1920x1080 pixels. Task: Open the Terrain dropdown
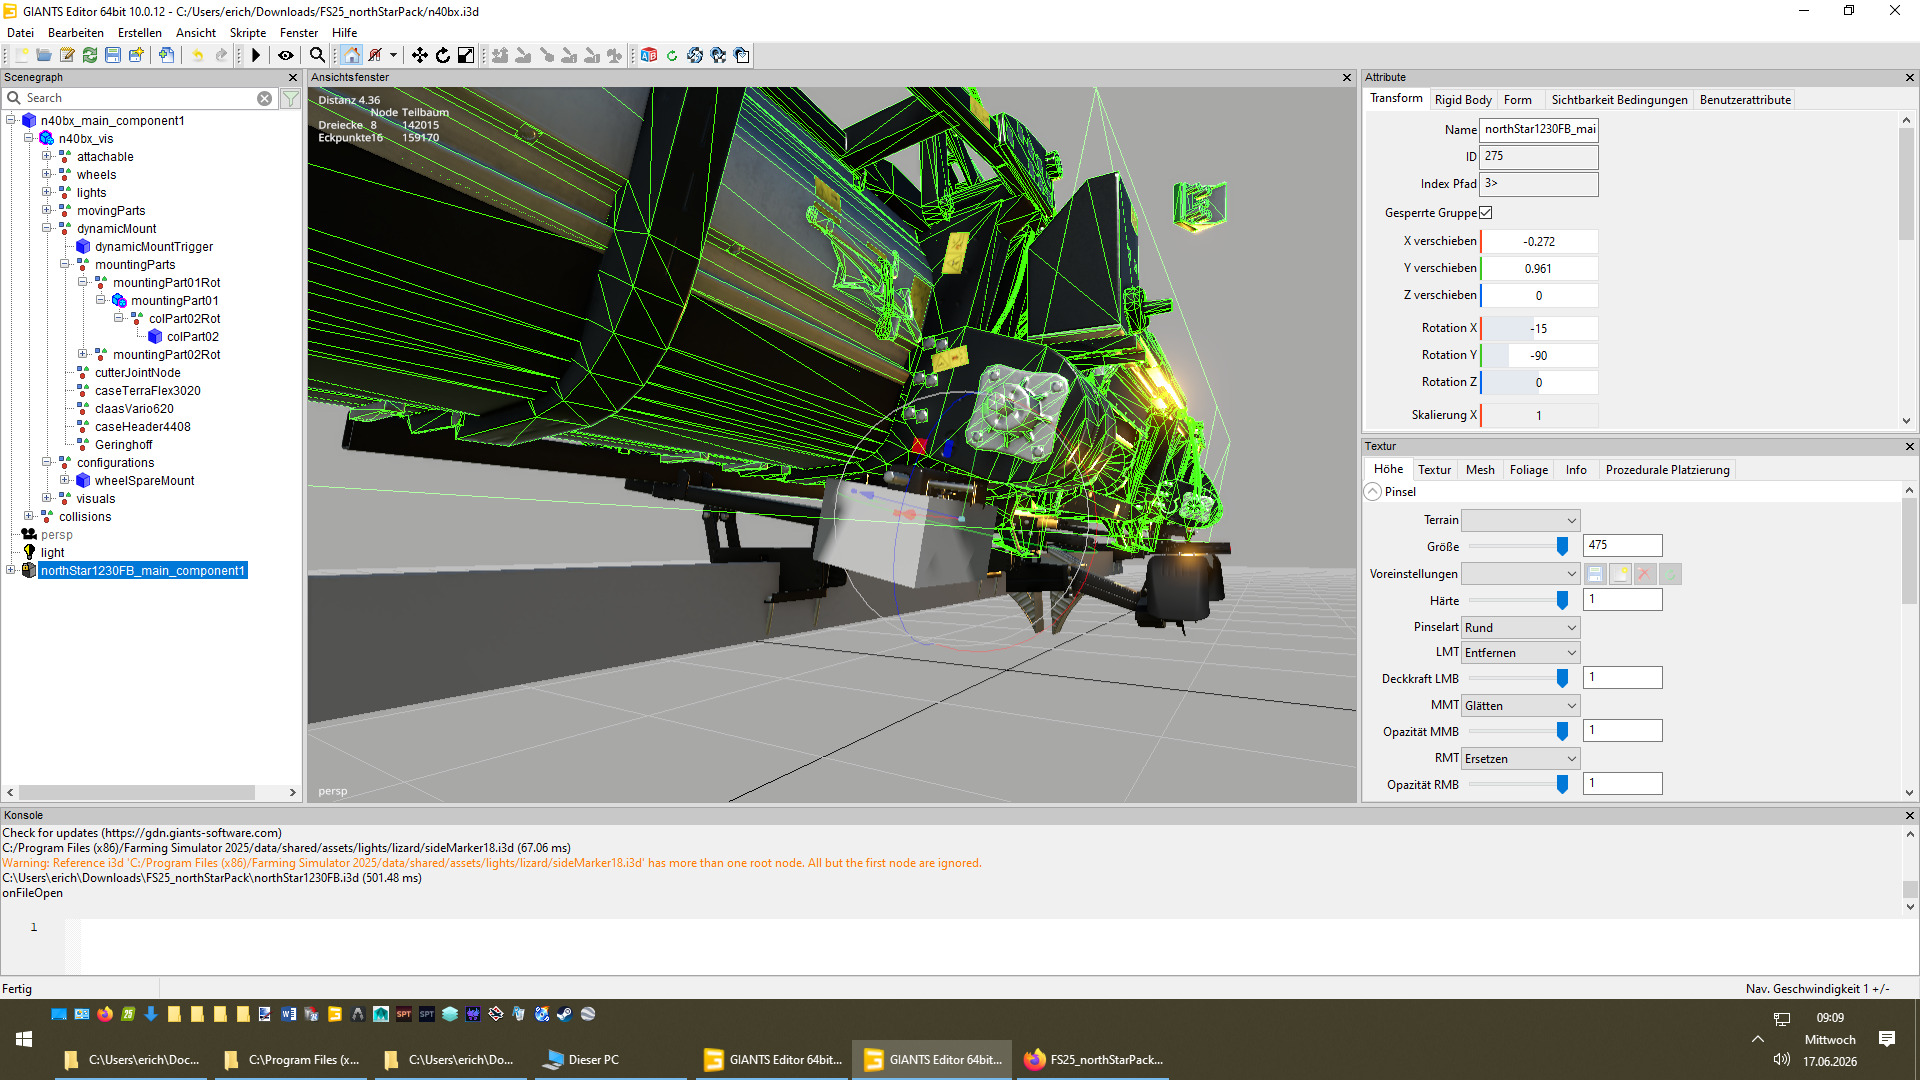[x=1520, y=520]
